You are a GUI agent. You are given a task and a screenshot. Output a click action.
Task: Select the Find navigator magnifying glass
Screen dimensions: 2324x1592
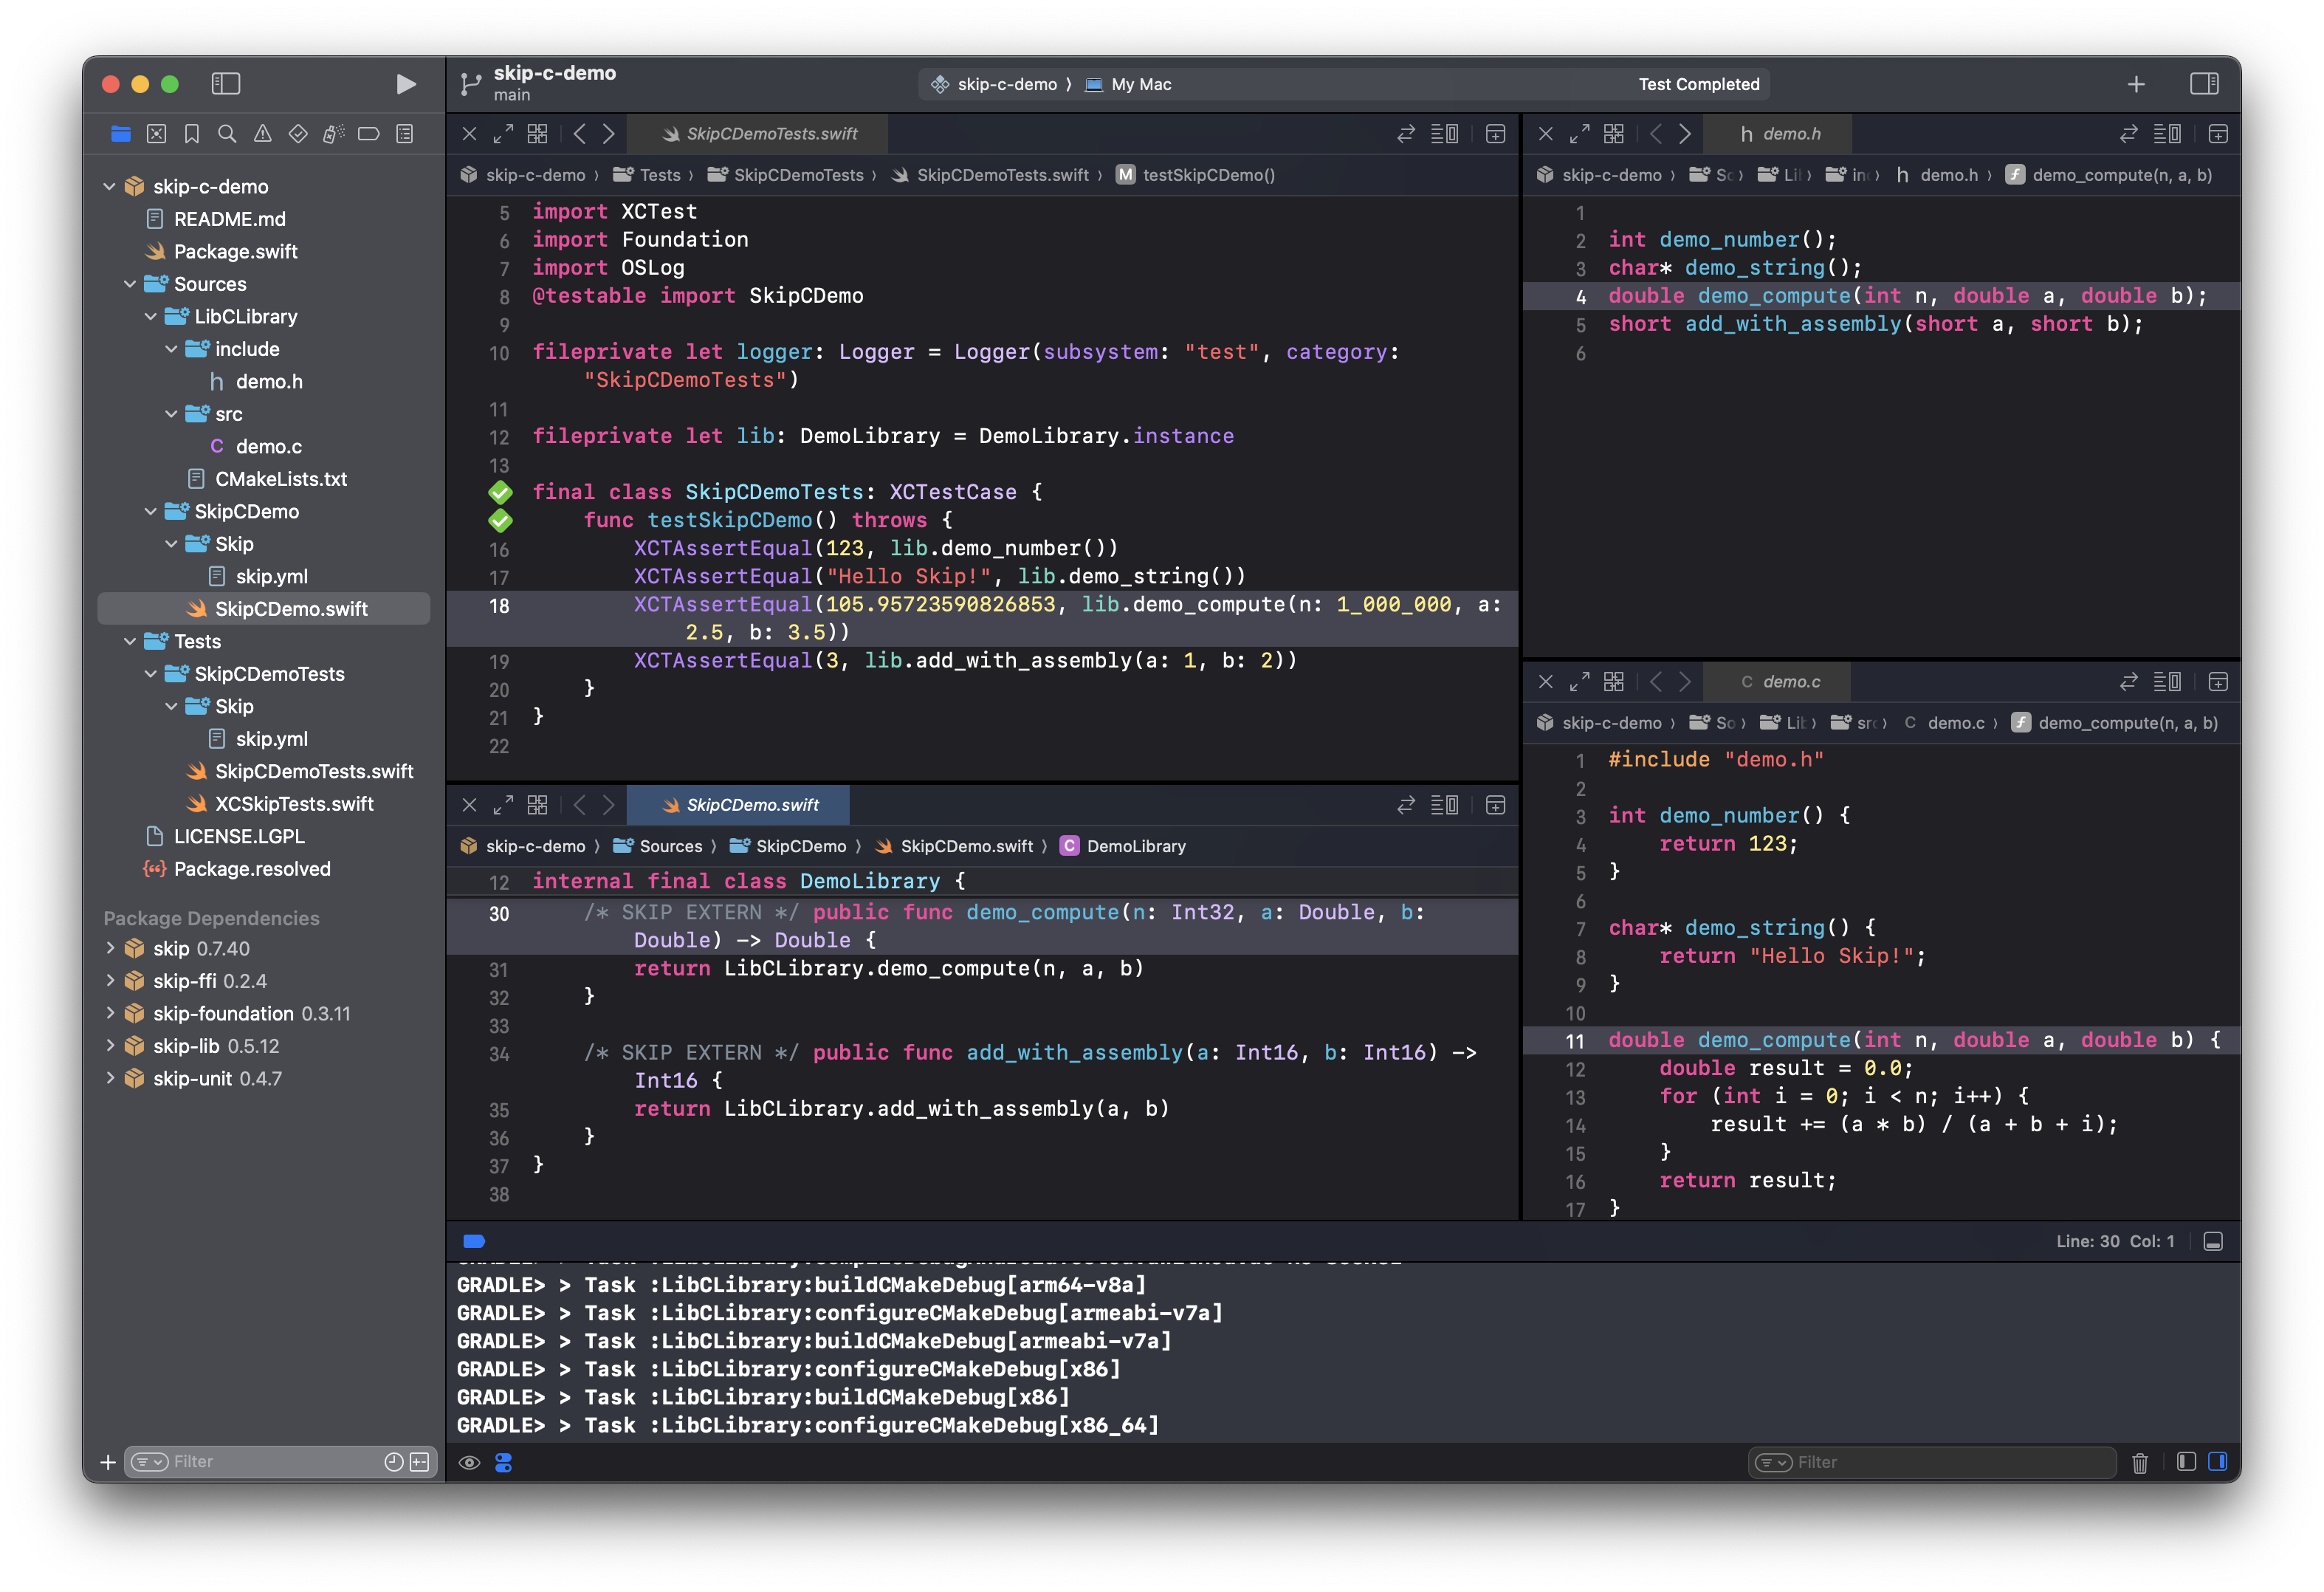[227, 133]
